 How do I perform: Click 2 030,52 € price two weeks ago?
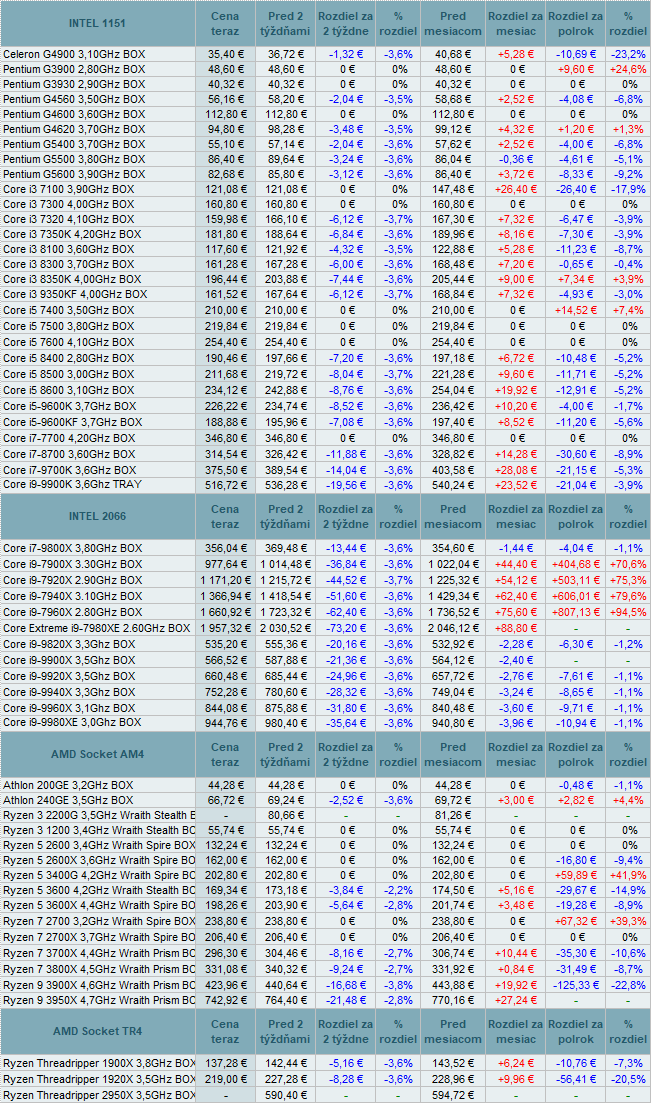click(285, 628)
